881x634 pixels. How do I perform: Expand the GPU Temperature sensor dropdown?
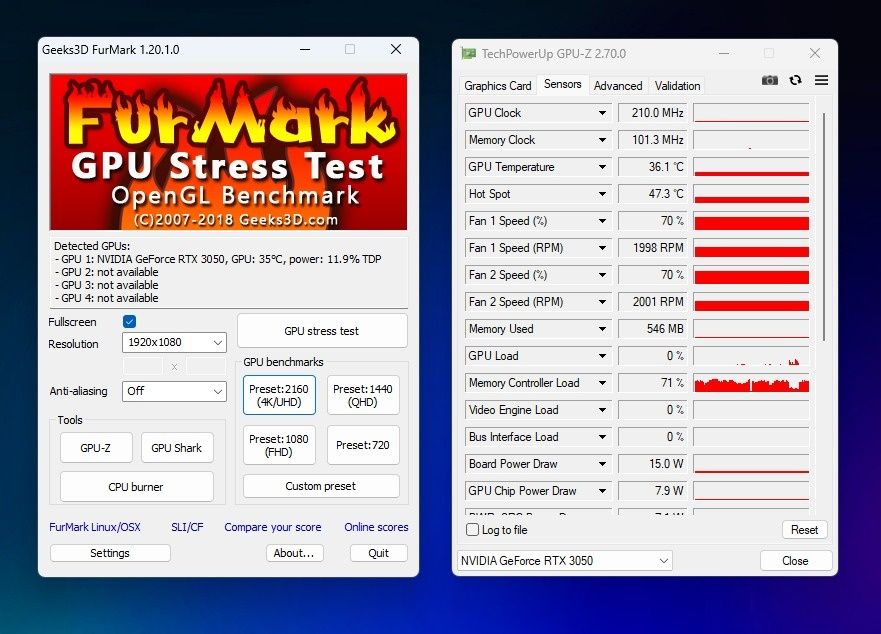click(x=602, y=167)
